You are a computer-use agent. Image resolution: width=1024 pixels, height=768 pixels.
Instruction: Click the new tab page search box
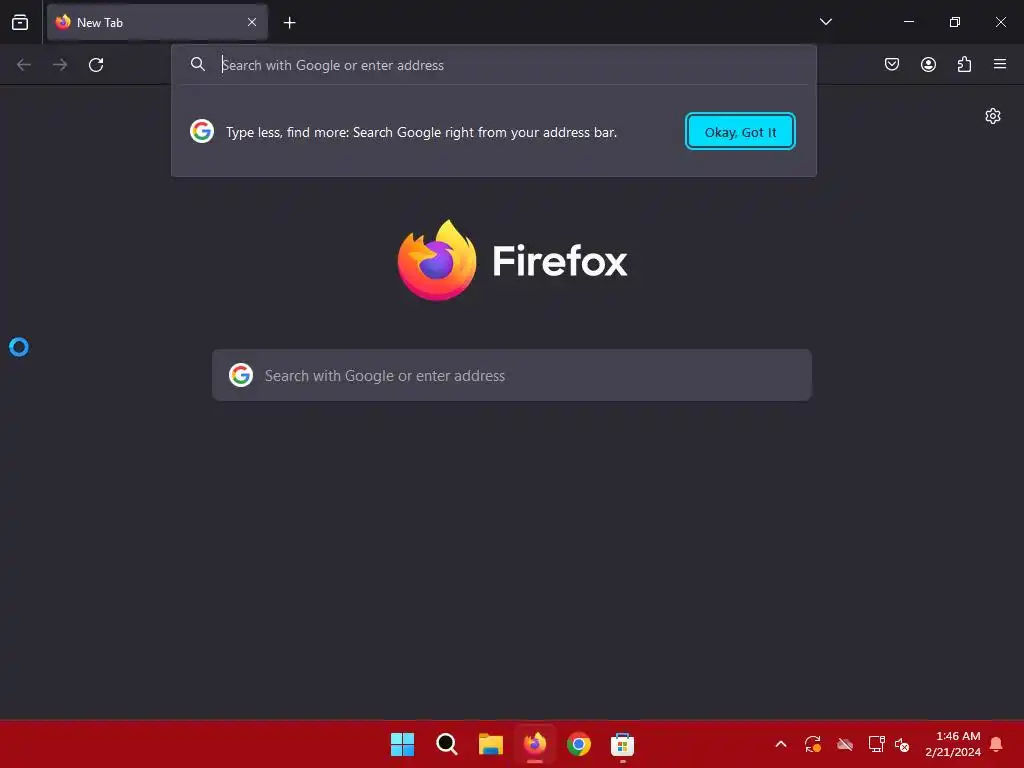tap(512, 375)
